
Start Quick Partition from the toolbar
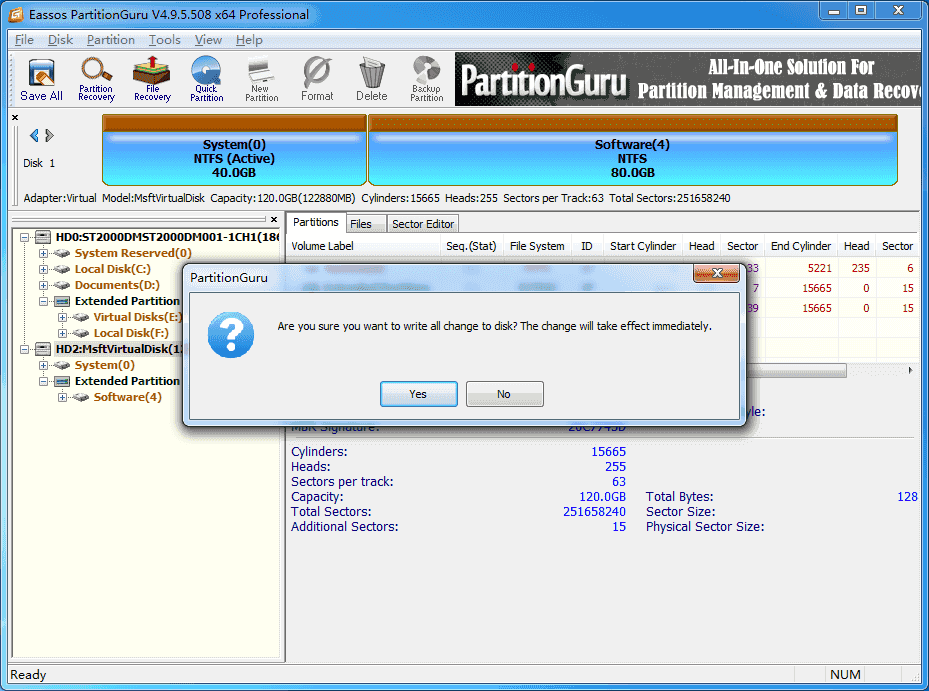(206, 79)
